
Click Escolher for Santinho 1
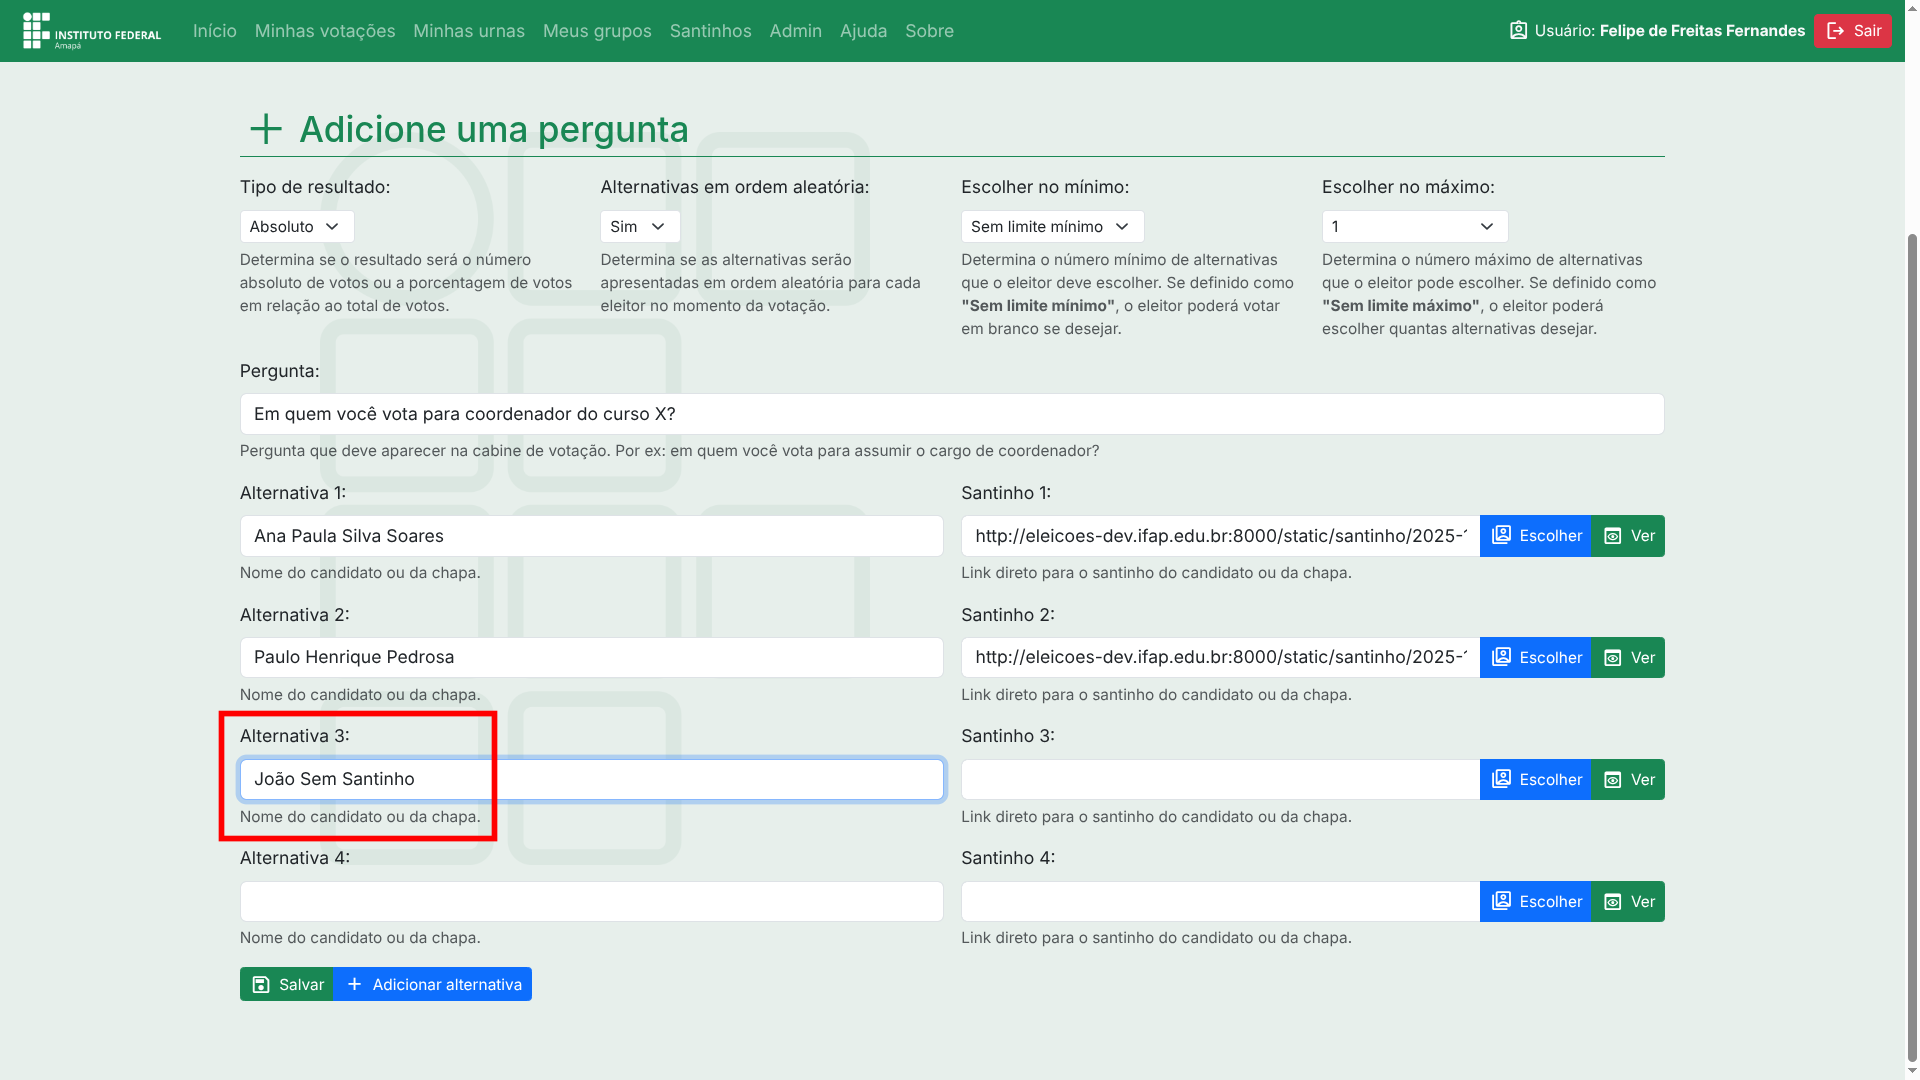[1535, 536]
